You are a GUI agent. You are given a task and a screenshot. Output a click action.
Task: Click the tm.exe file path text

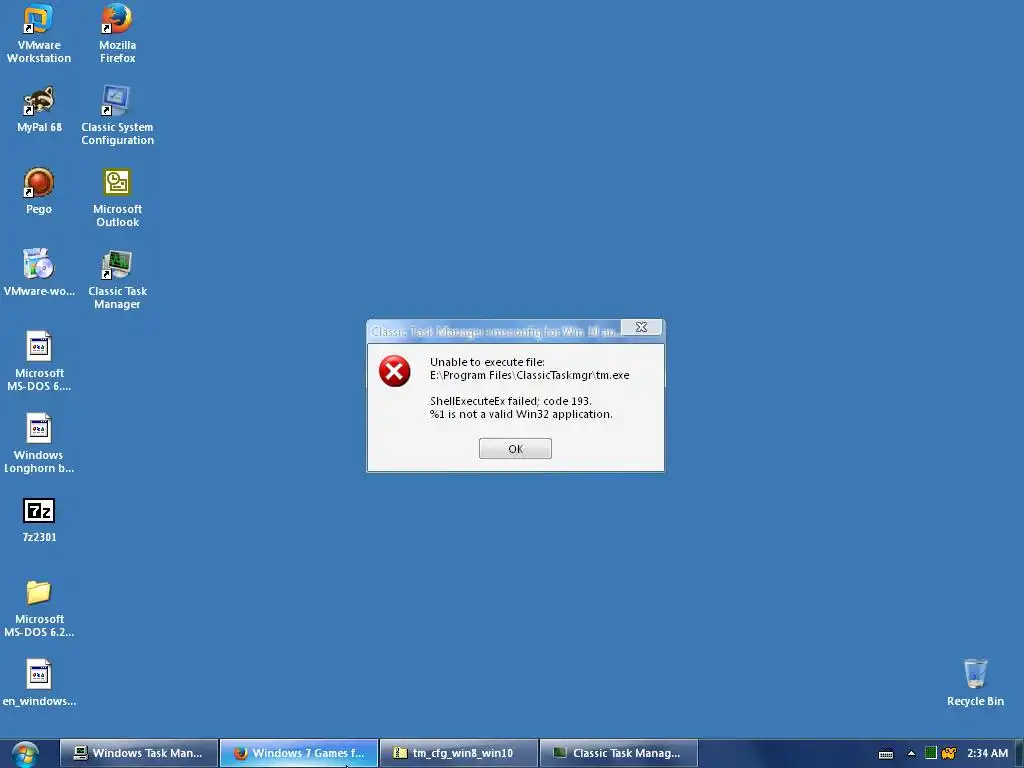tap(530, 376)
